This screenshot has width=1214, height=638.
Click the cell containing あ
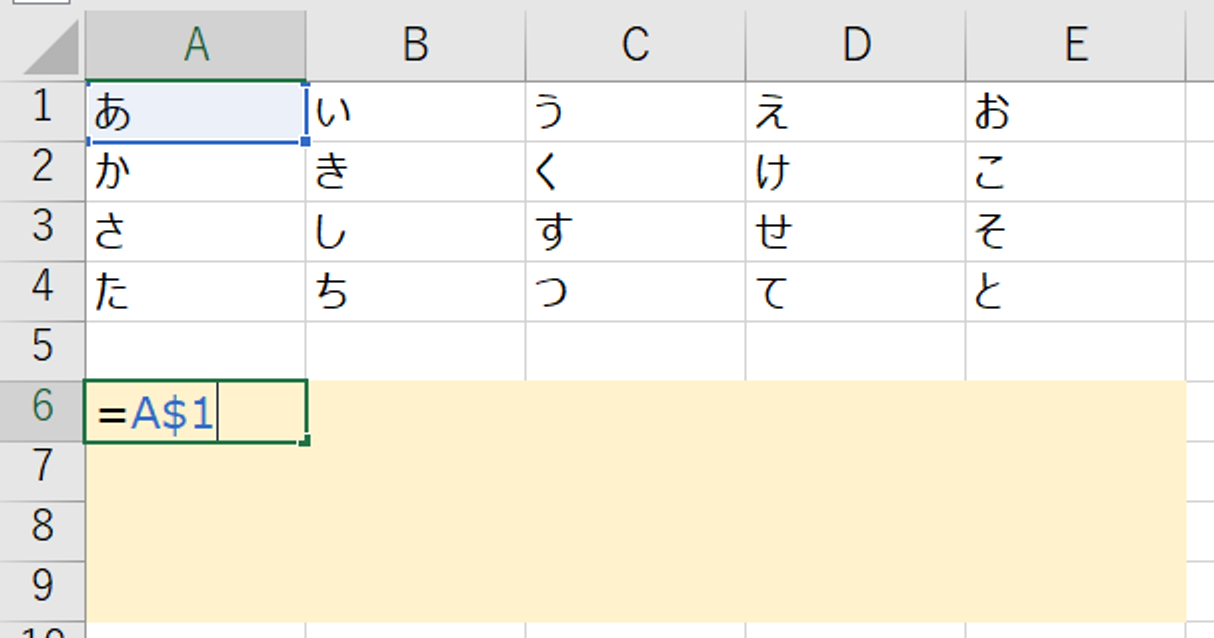(196, 111)
